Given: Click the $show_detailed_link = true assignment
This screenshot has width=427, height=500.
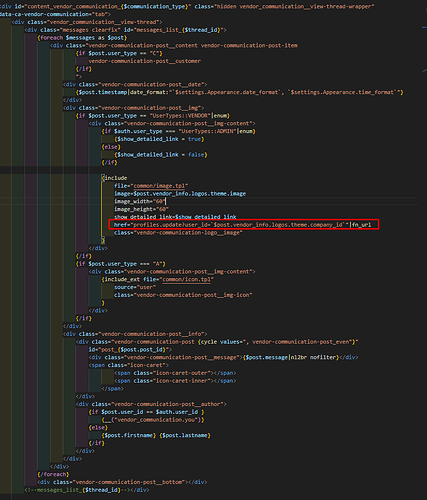Looking at the screenshot, I should pyautogui.click(x=159, y=139).
